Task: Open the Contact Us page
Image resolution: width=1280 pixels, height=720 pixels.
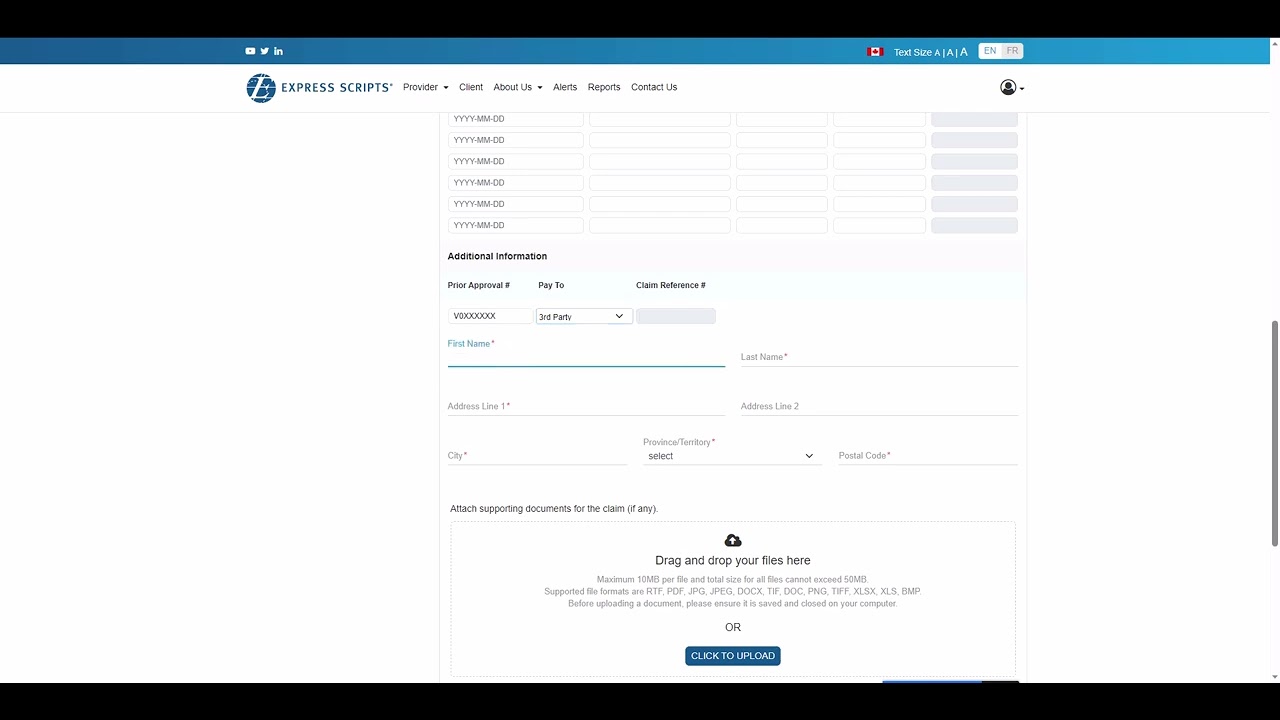Action: 654,88
